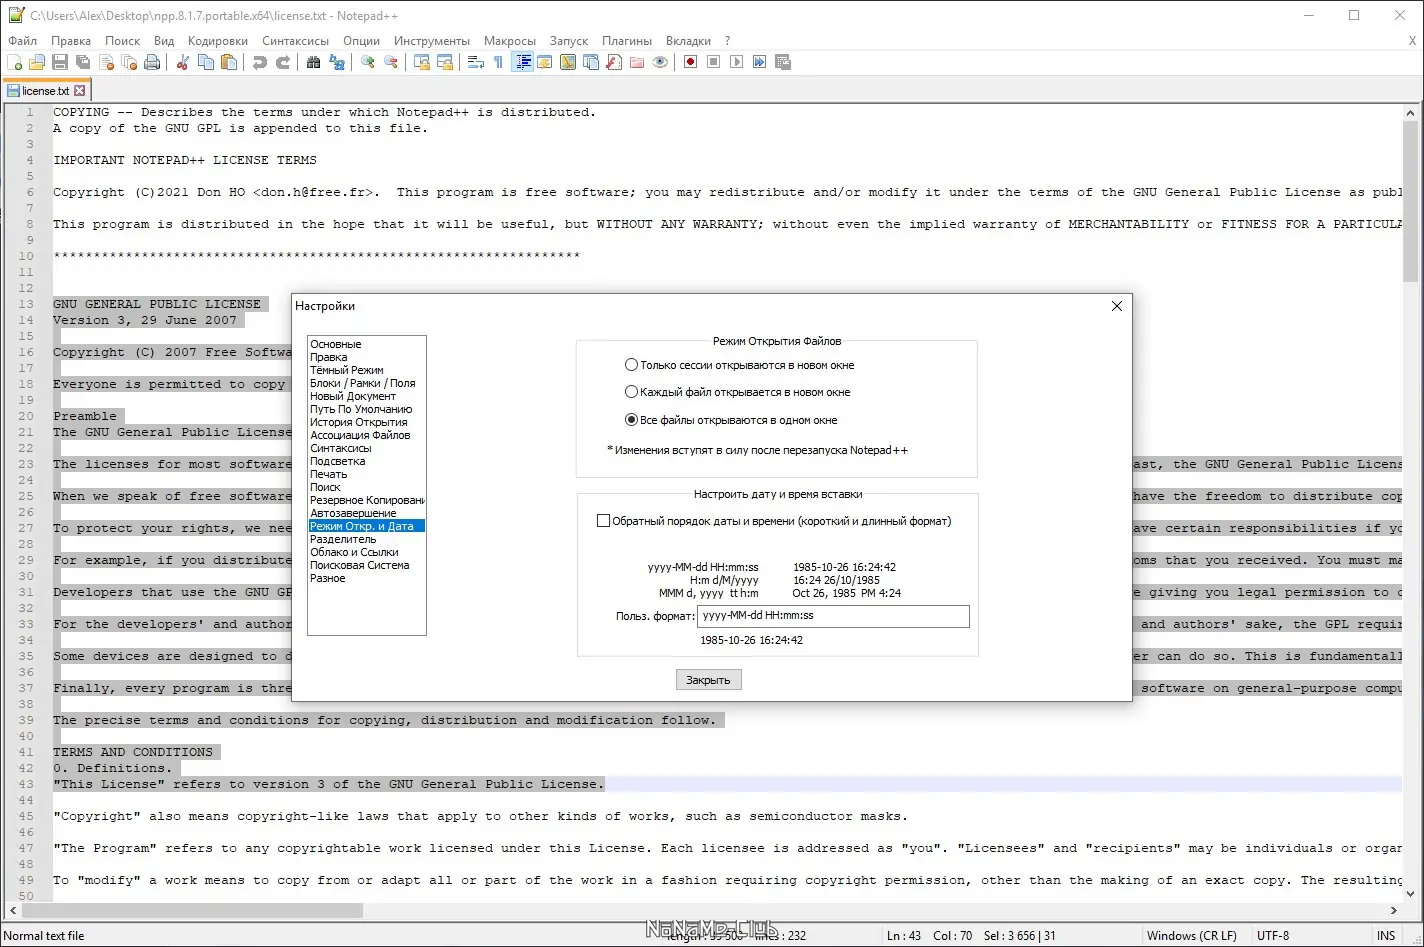Screen dimensions: 1424x947
Task: Show all characters with the pilcrow icon
Action: point(498,62)
